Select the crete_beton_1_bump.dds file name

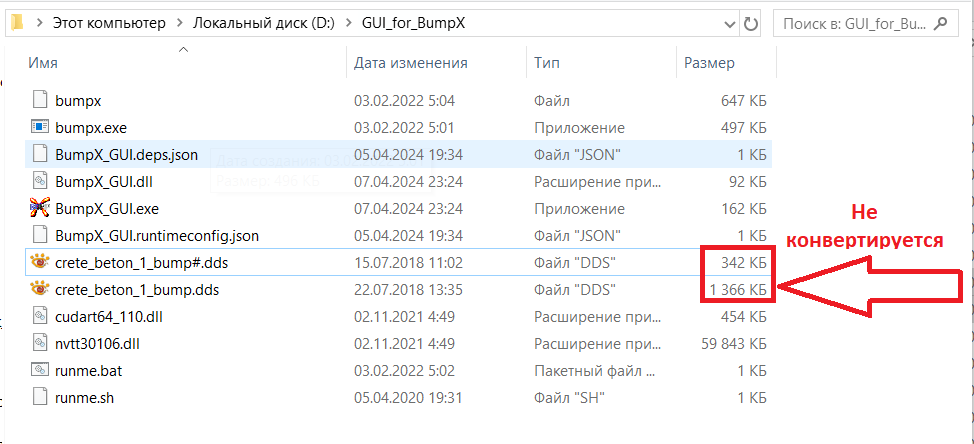137,289
